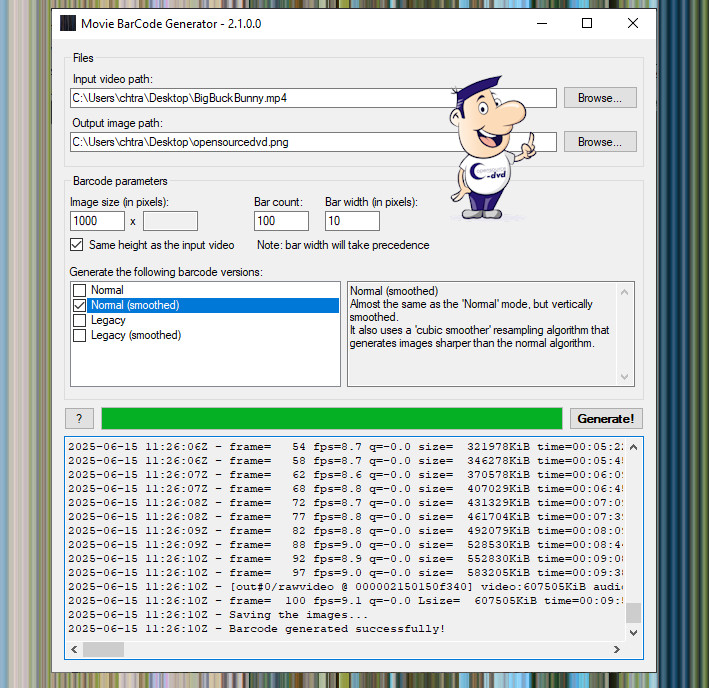Open help with the question mark button
The image size is (709, 688).
coord(79,419)
